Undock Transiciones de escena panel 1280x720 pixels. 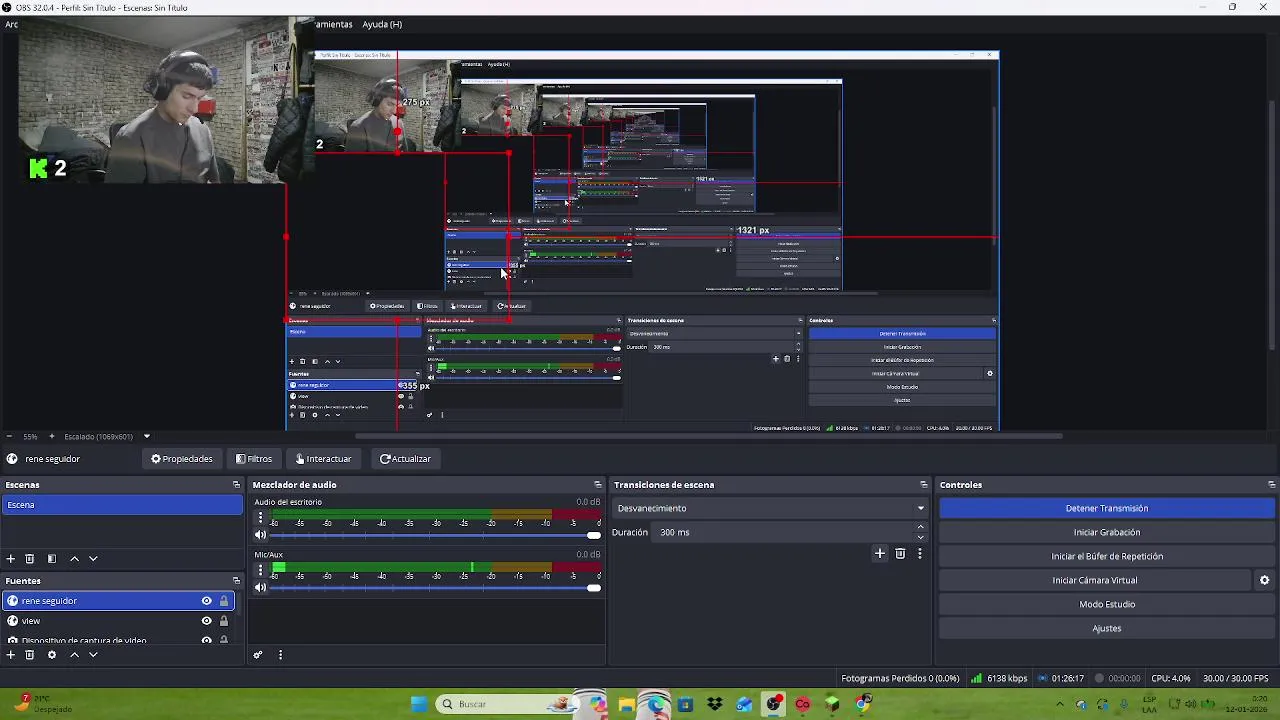[x=923, y=485]
